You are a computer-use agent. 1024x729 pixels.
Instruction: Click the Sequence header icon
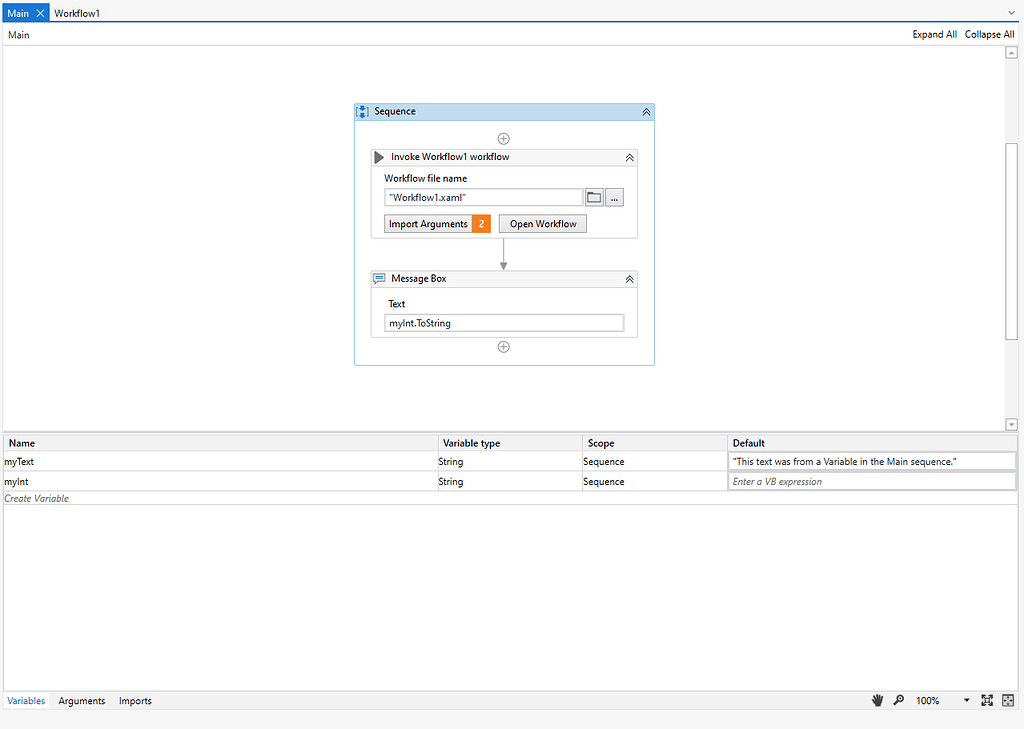(x=362, y=111)
